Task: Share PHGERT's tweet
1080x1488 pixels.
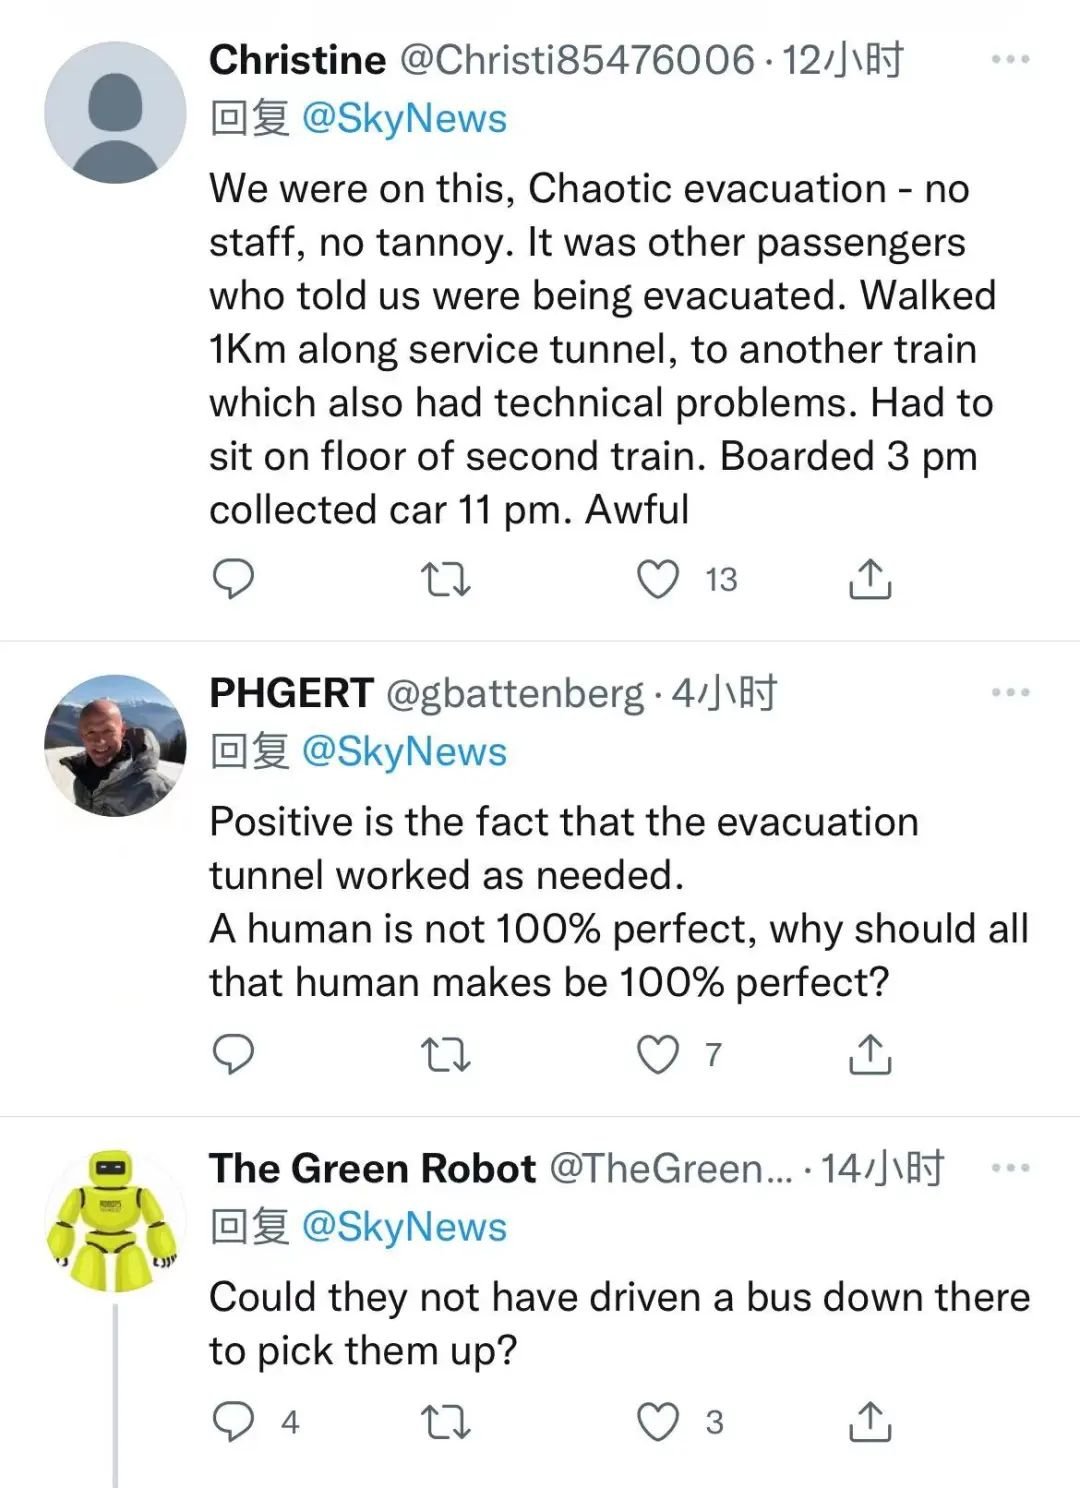Action: pos(870,1054)
